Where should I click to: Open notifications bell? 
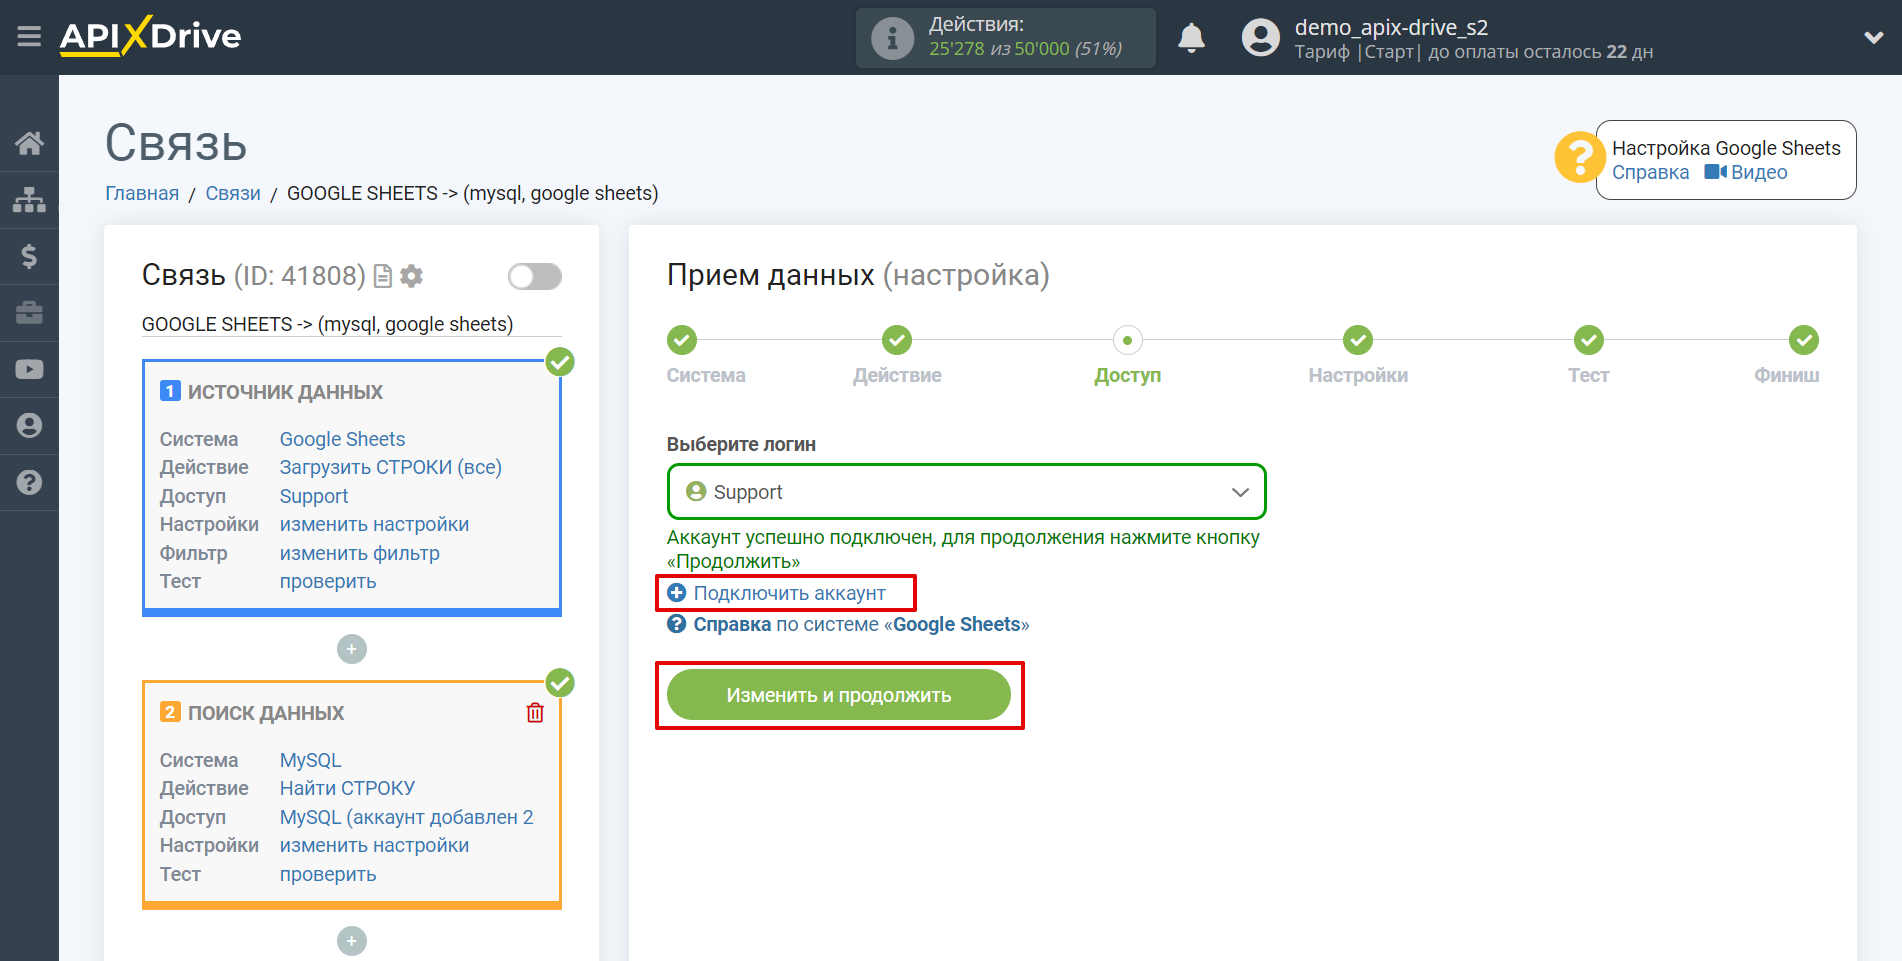[x=1191, y=38]
